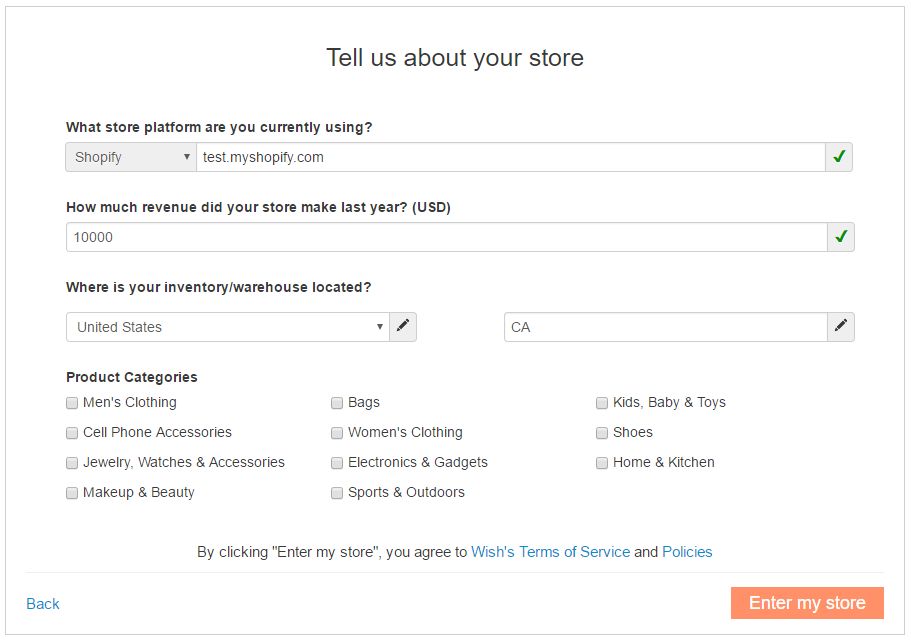Check the Home & Kitchen category
Viewport: 911px width, 641px height.
pyautogui.click(x=601, y=462)
